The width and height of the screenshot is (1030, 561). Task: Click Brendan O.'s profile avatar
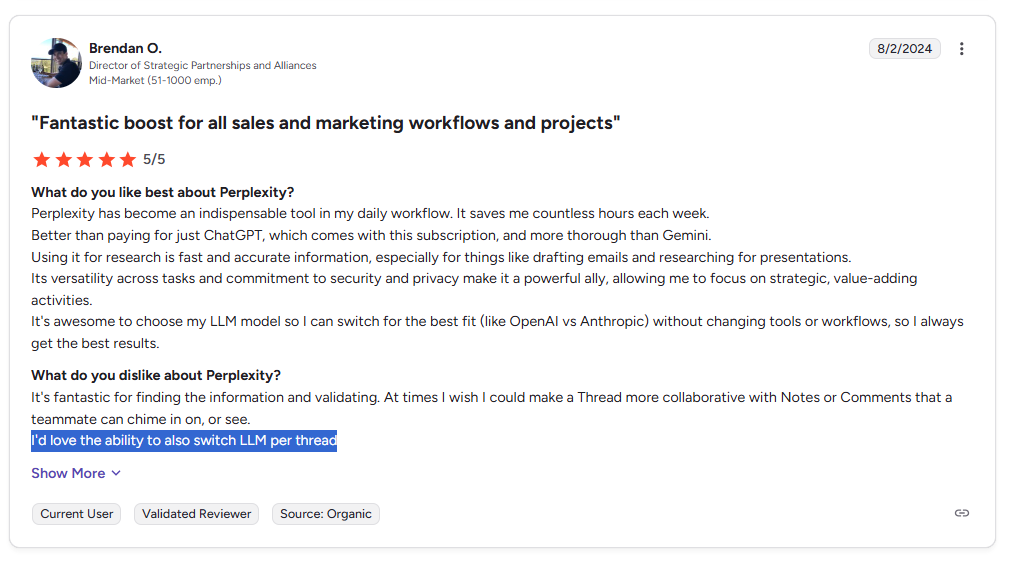pos(56,63)
